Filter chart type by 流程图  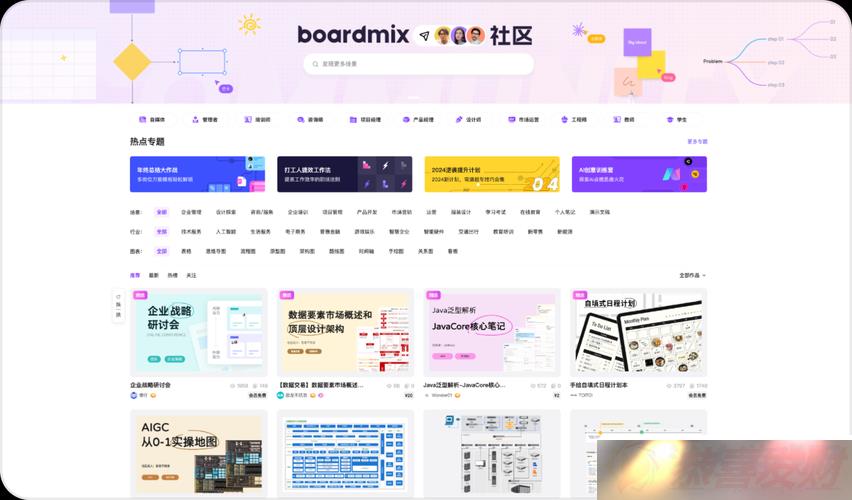click(248, 251)
